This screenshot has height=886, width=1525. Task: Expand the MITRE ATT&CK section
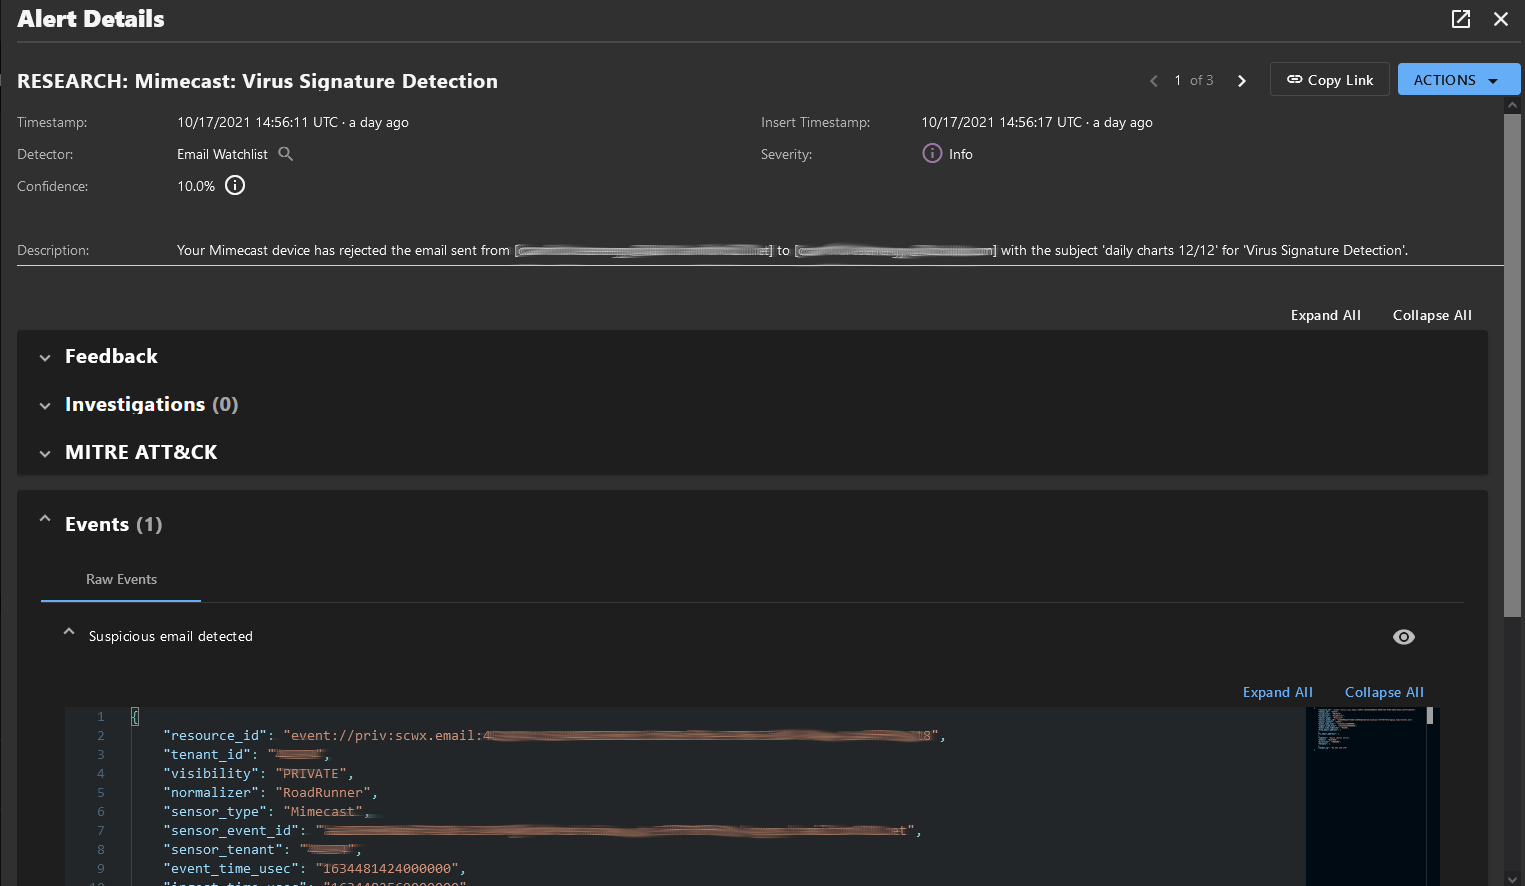[x=45, y=453]
